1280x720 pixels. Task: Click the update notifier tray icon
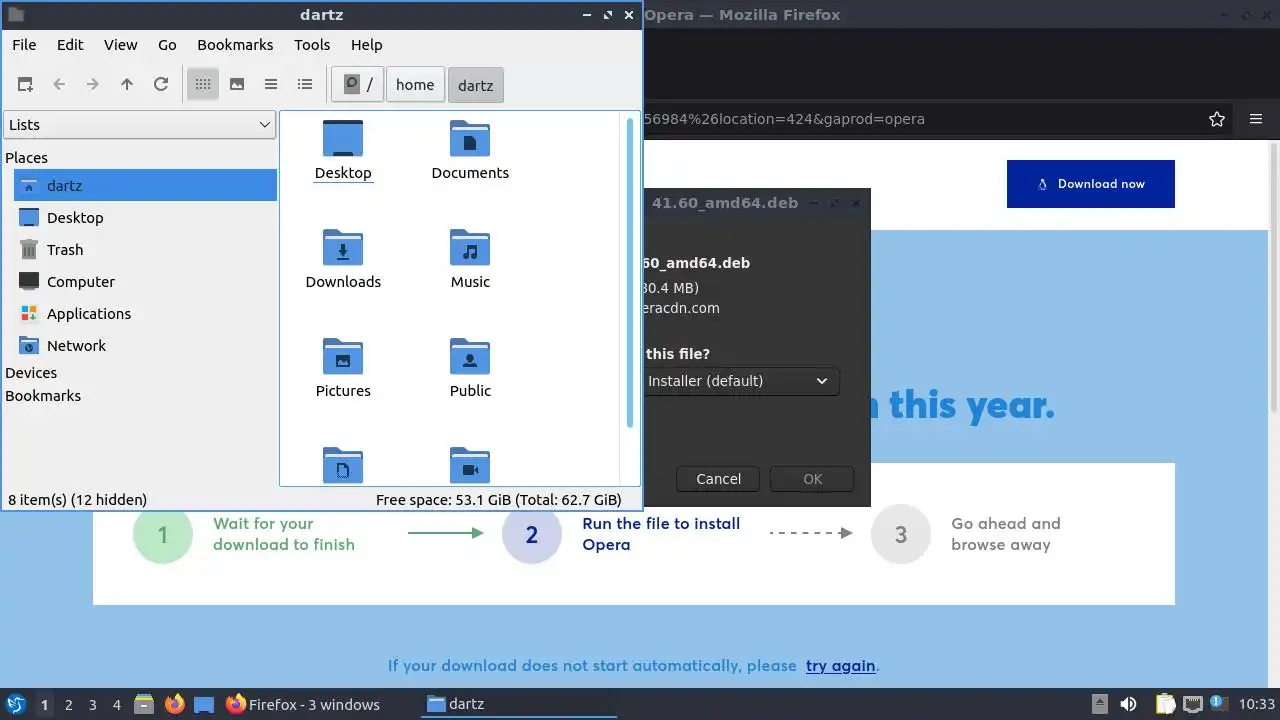(1220, 704)
